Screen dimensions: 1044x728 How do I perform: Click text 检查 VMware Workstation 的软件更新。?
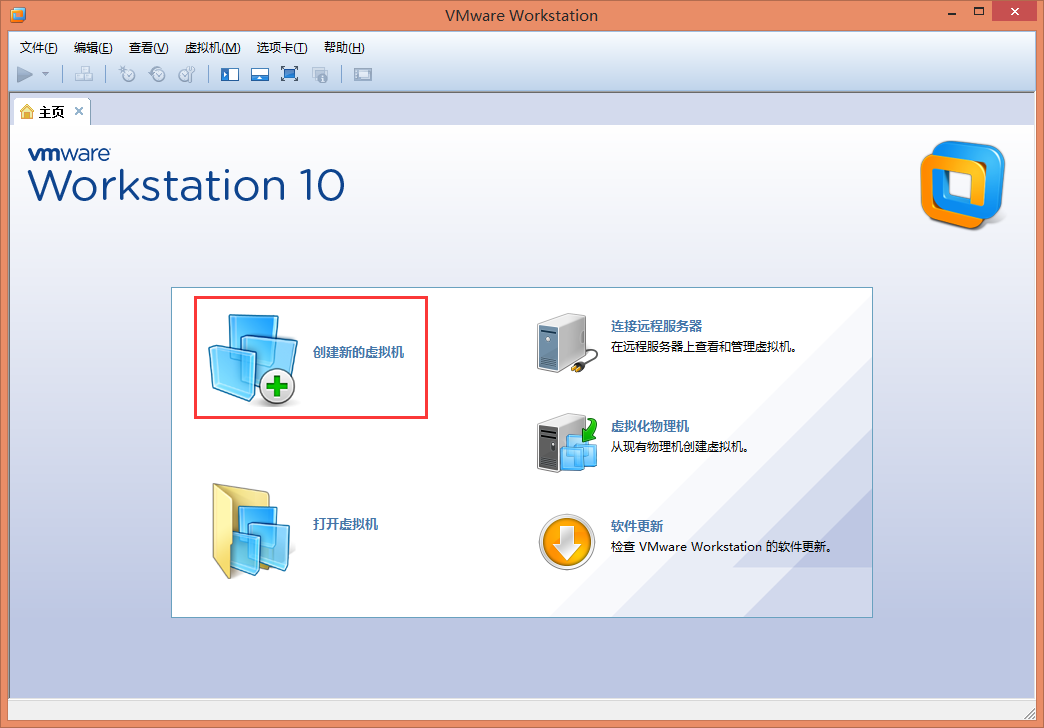point(721,547)
